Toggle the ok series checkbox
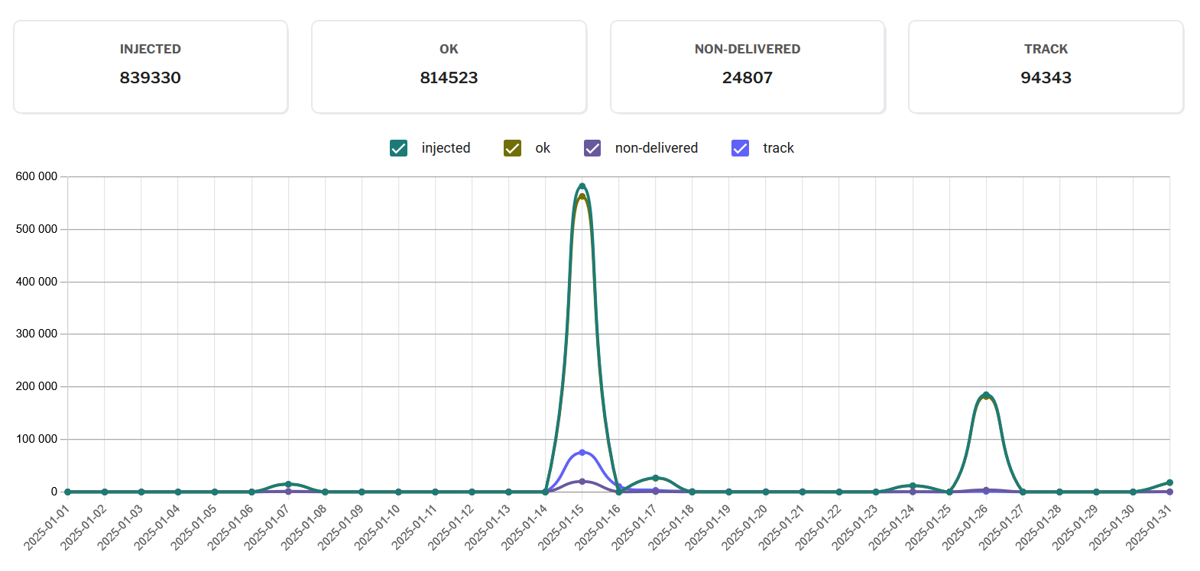 pyautogui.click(x=512, y=148)
